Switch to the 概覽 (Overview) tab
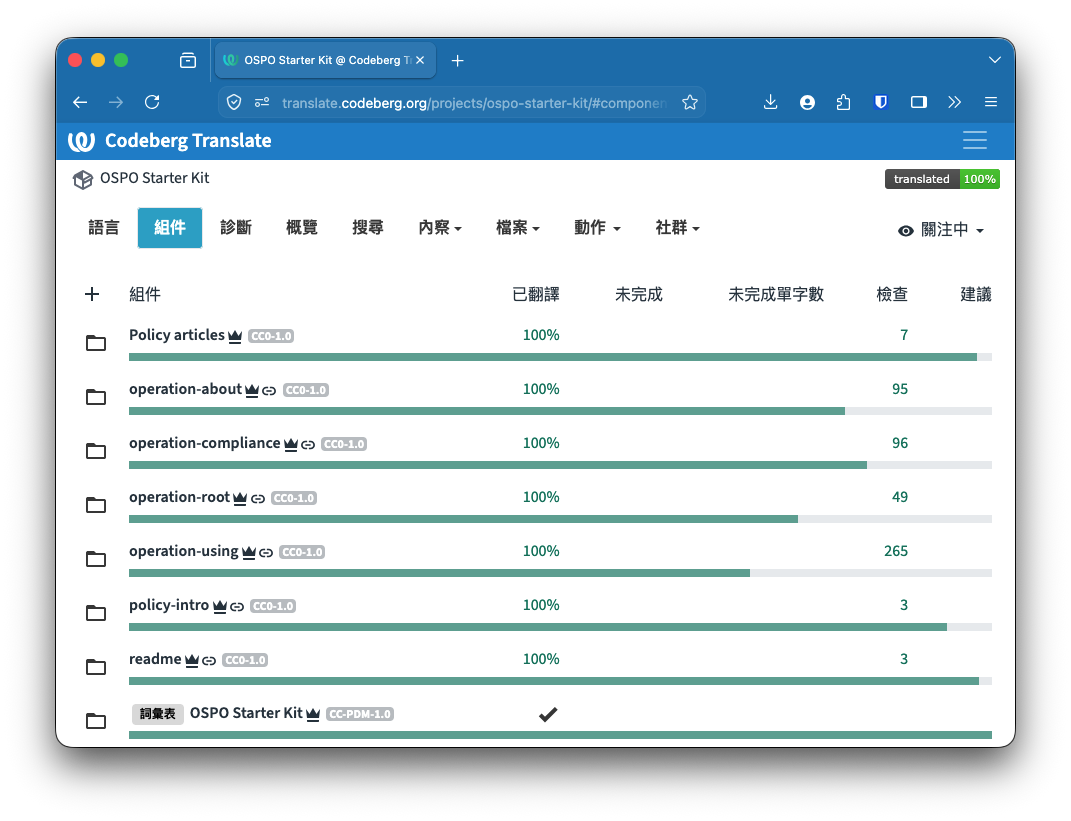 click(x=302, y=227)
